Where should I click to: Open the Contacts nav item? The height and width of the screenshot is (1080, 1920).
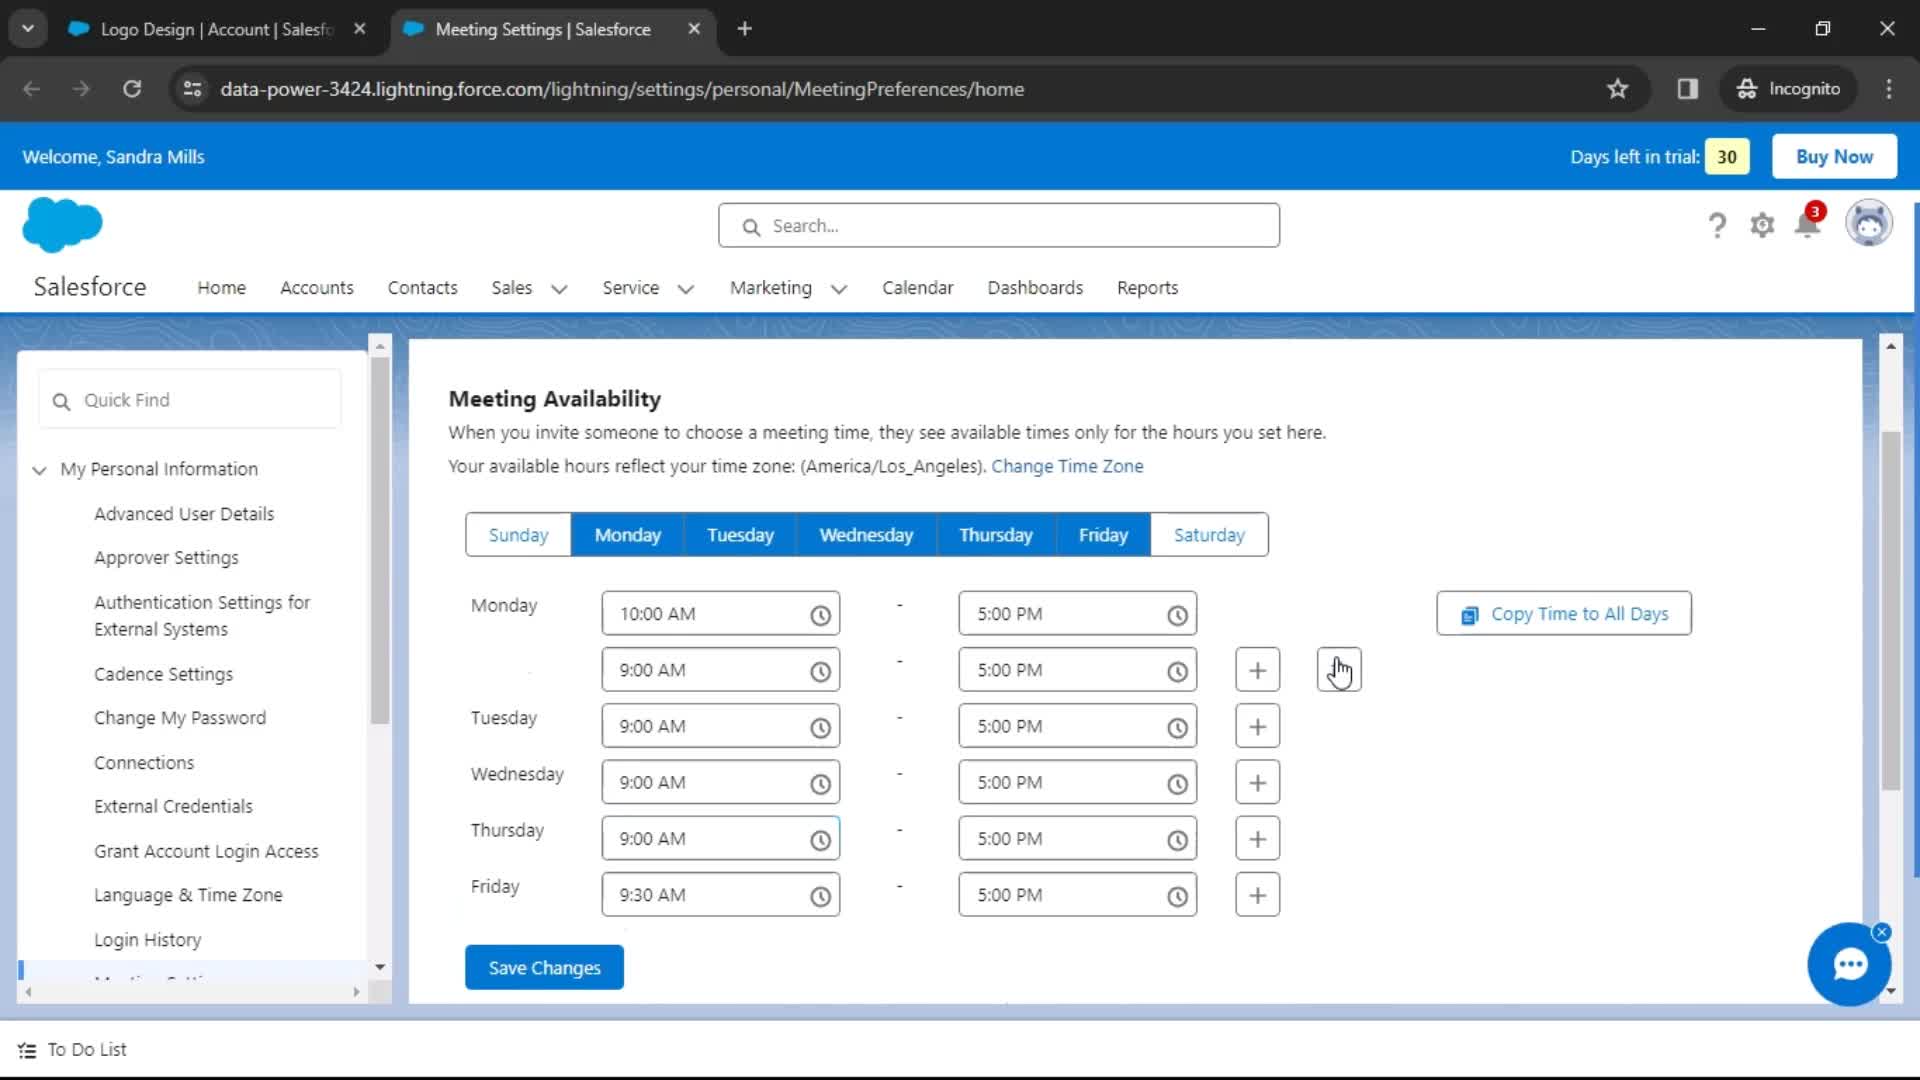click(x=422, y=288)
